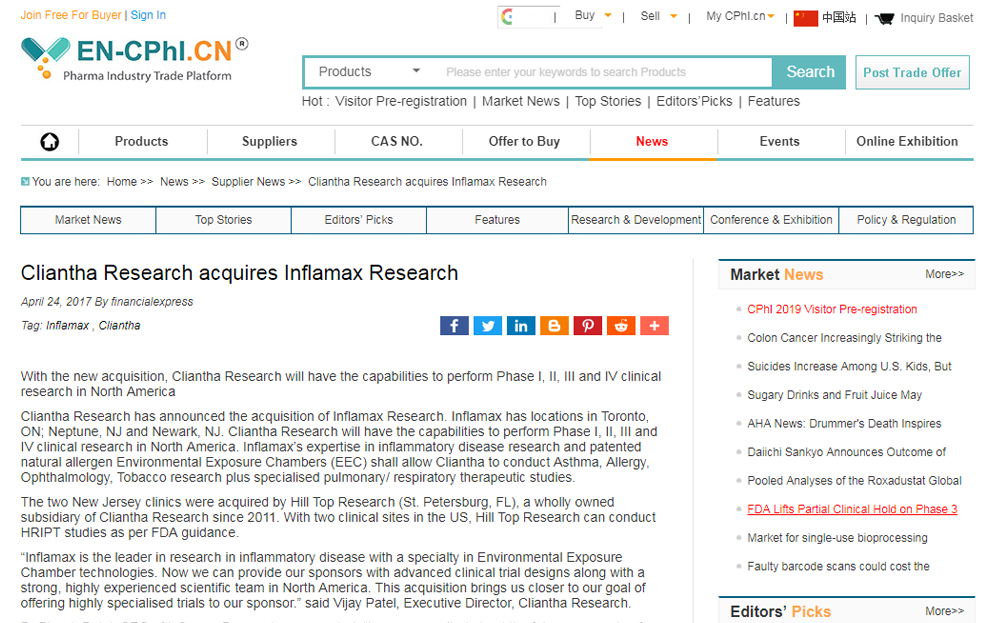The height and width of the screenshot is (623, 1000).
Task: Share article on Twitter
Action: tap(487, 326)
